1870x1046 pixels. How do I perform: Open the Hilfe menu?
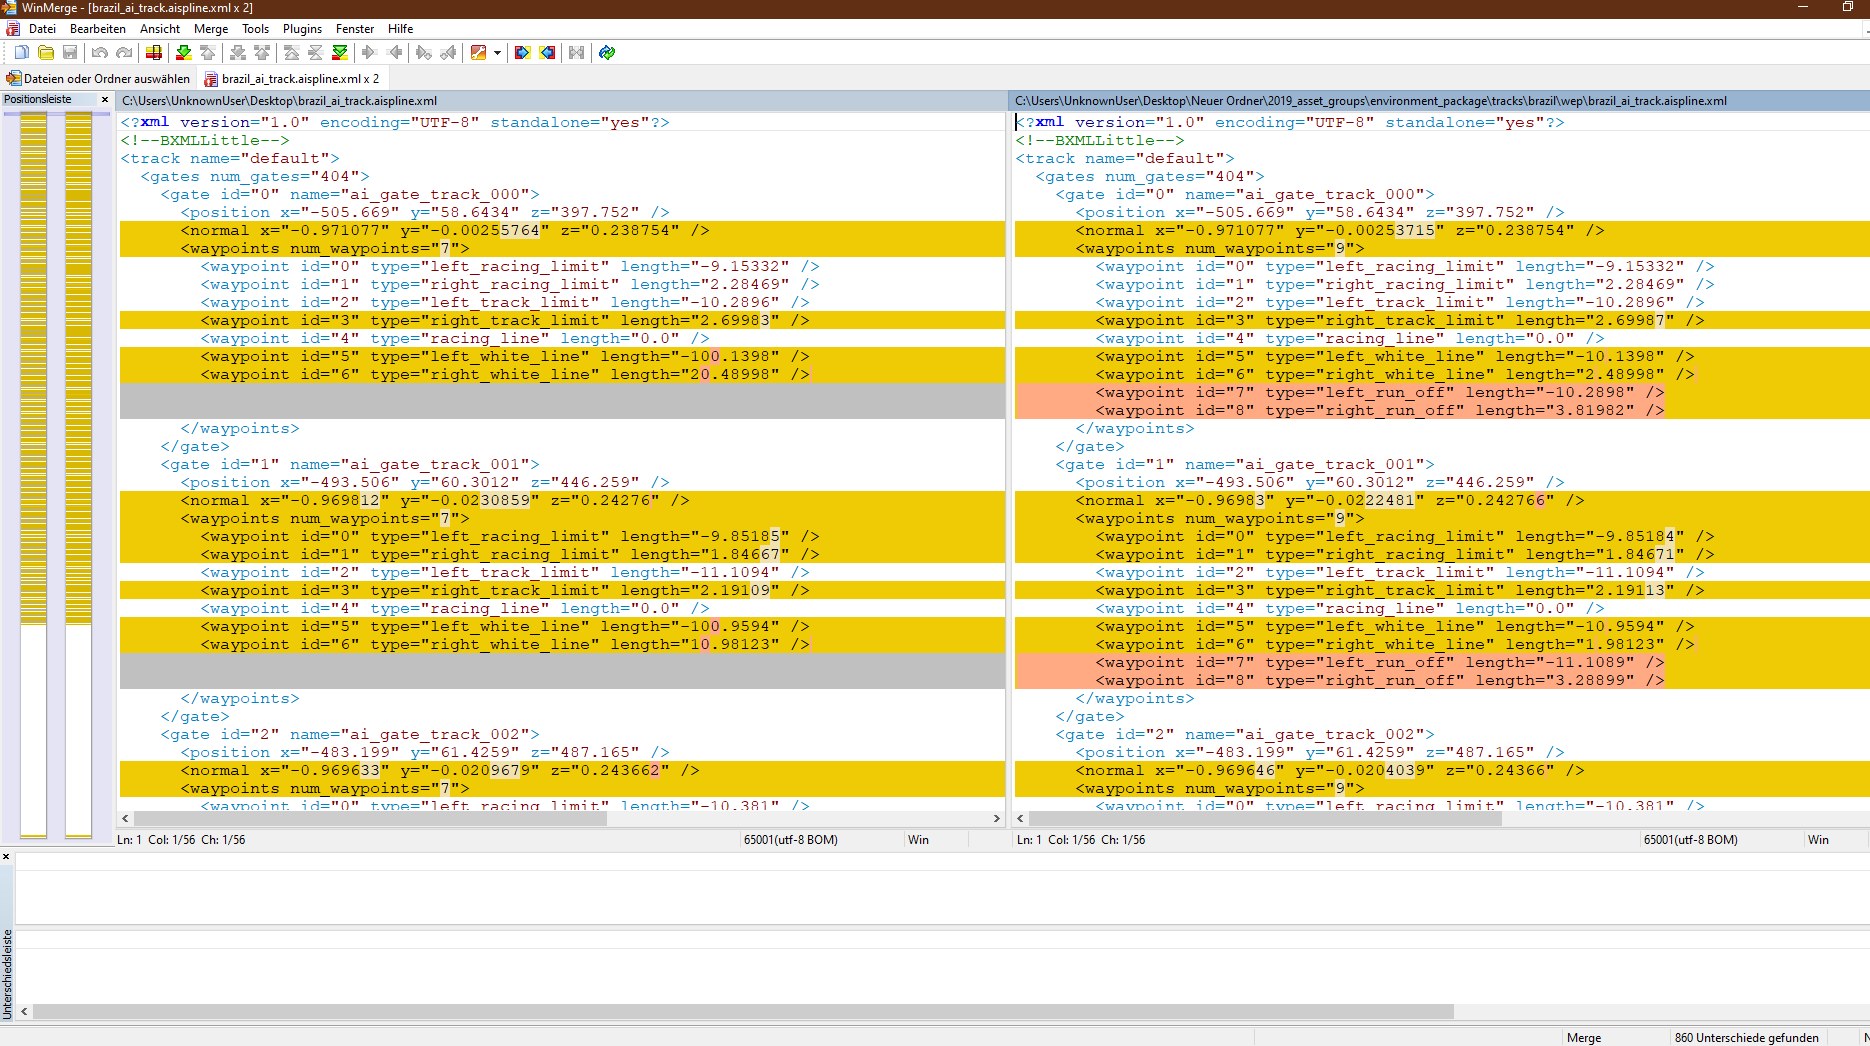pos(401,29)
